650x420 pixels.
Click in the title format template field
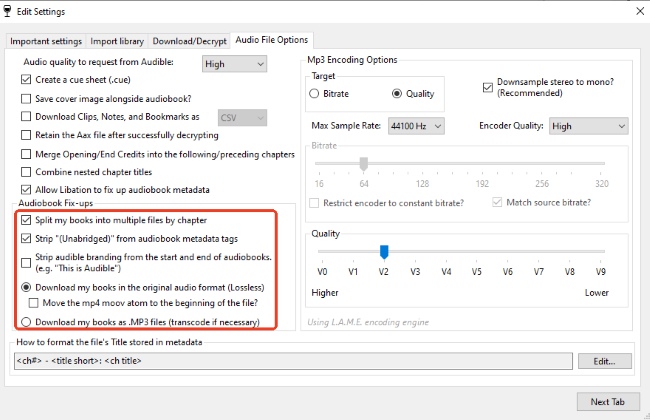pos(293,361)
